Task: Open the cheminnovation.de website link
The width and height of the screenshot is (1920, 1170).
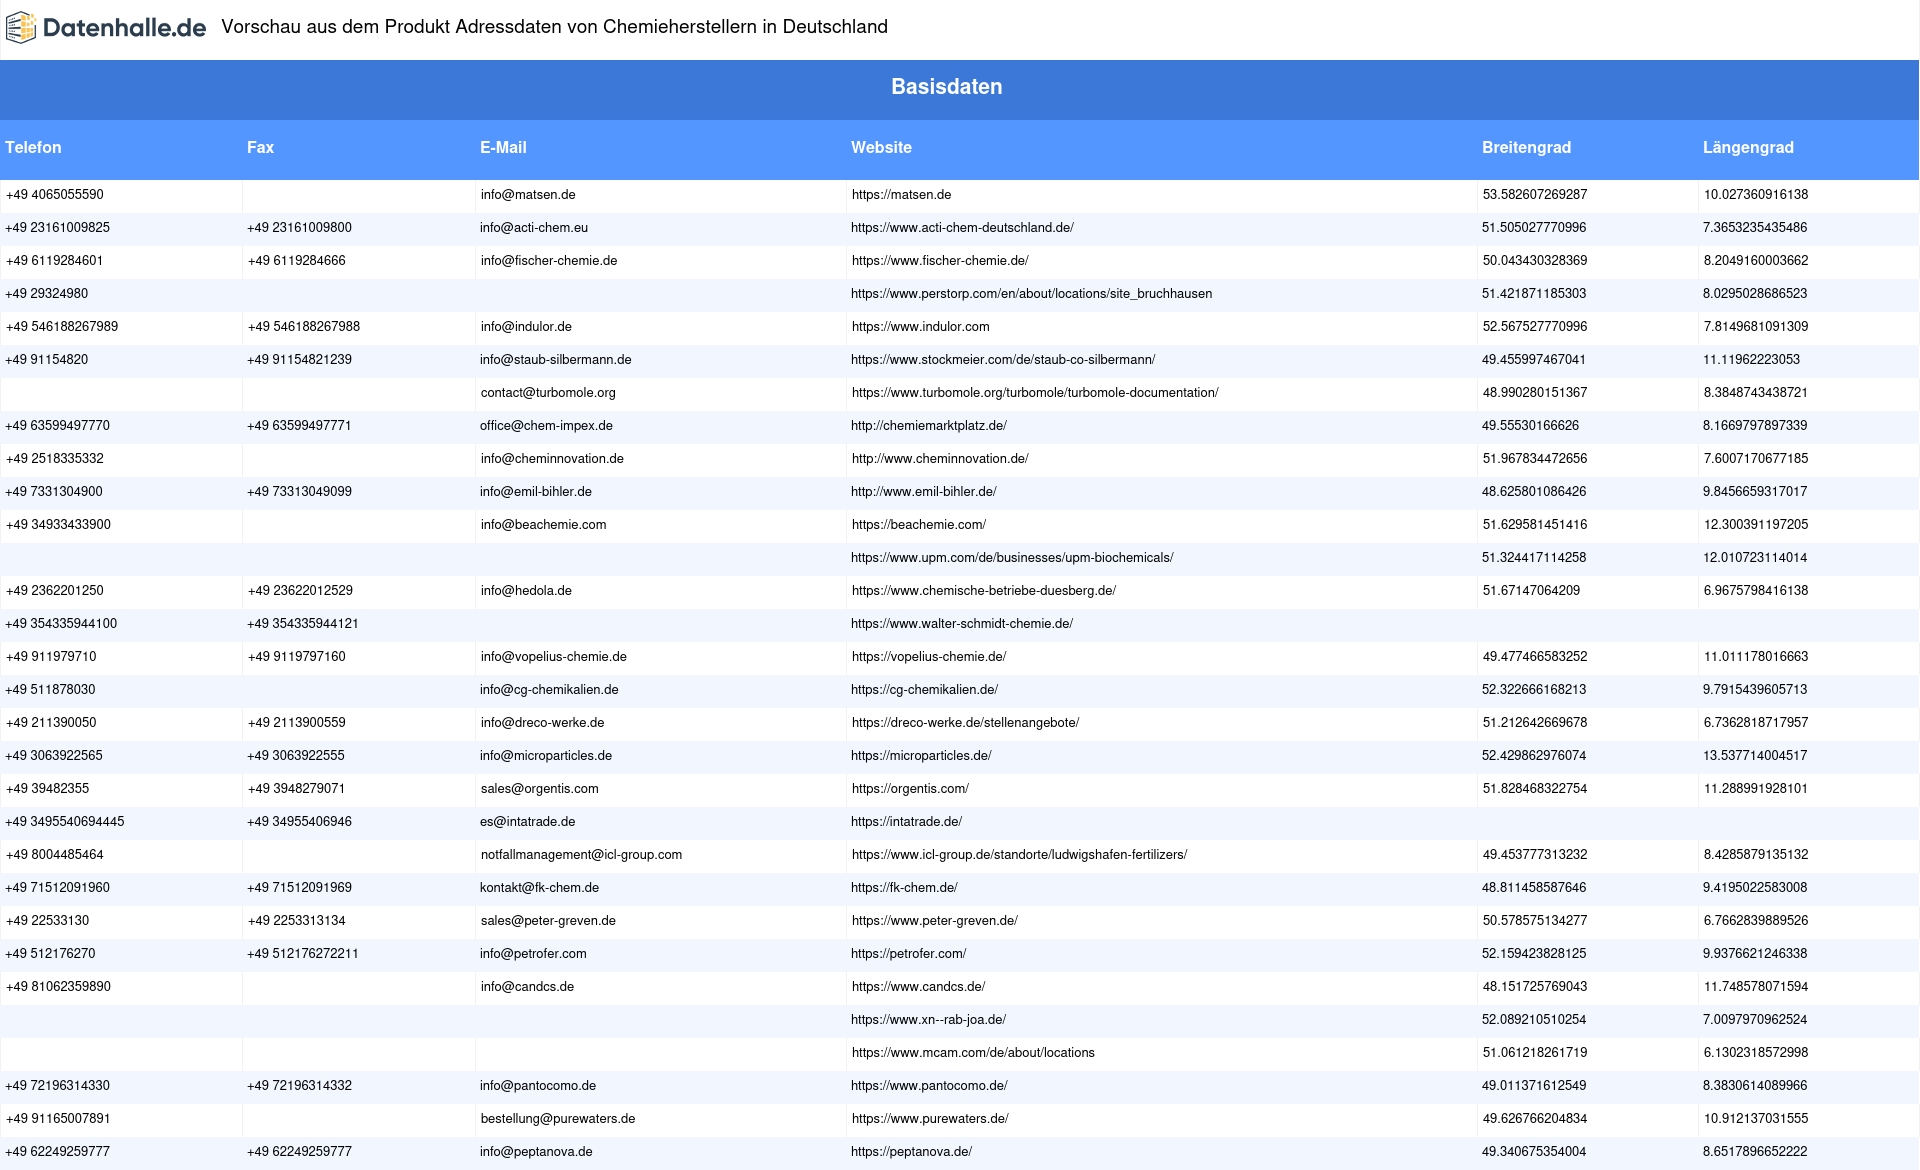Action: pyautogui.click(x=940, y=459)
